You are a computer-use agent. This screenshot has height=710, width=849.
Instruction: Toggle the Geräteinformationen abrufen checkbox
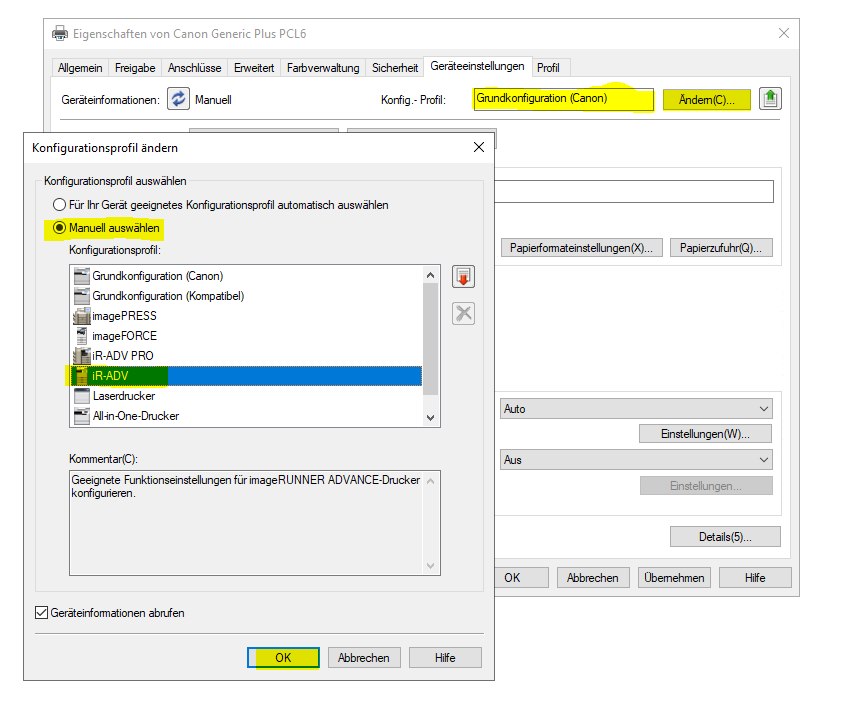click(41, 613)
